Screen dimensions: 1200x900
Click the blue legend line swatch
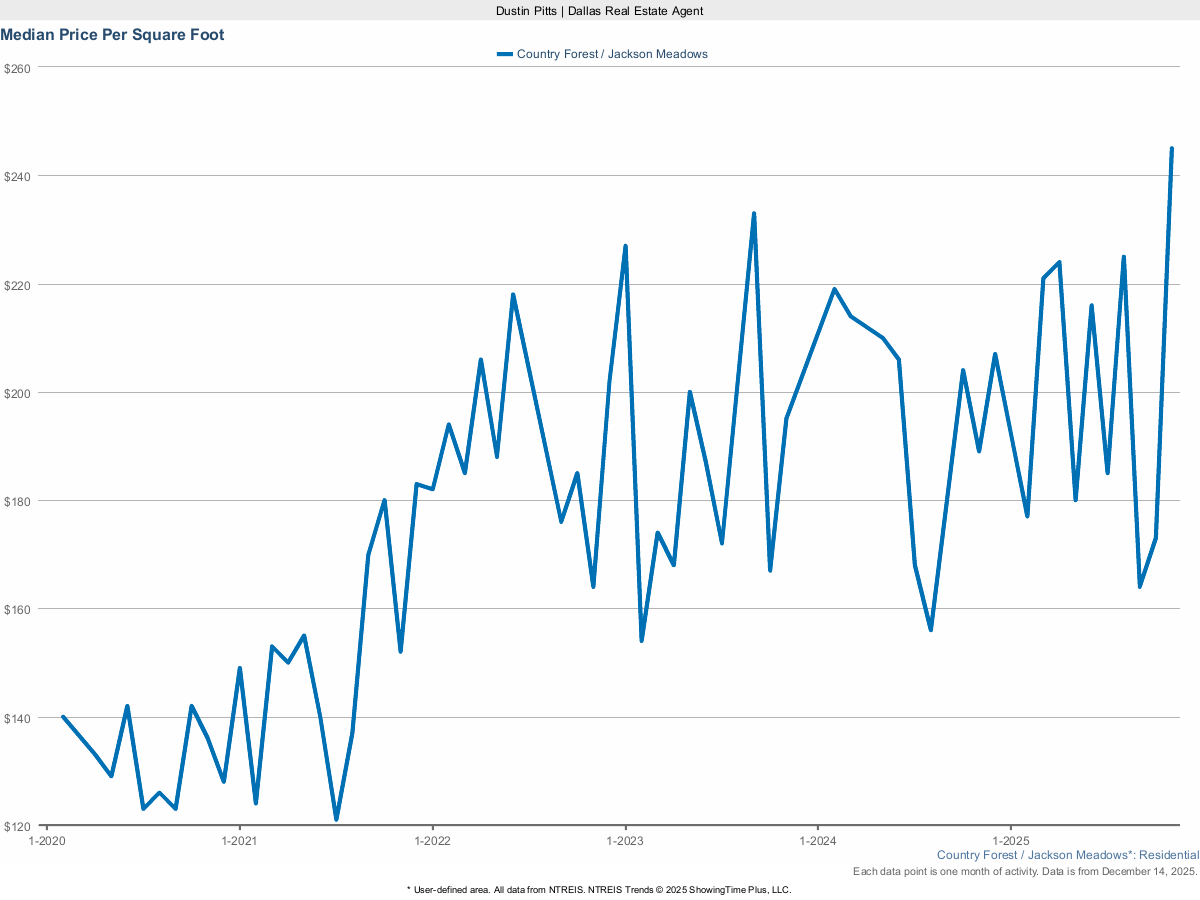tap(505, 54)
